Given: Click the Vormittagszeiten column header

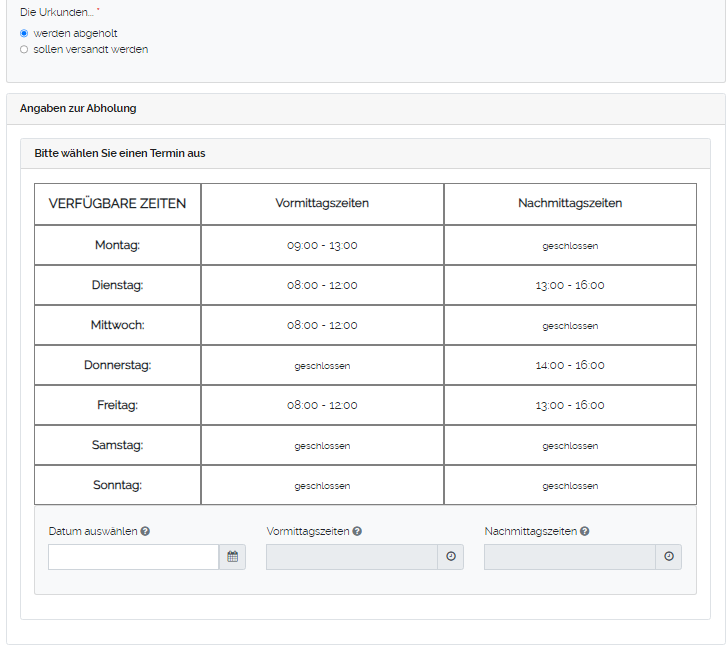Looking at the screenshot, I should pyautogui.click(x=322, y=203).
